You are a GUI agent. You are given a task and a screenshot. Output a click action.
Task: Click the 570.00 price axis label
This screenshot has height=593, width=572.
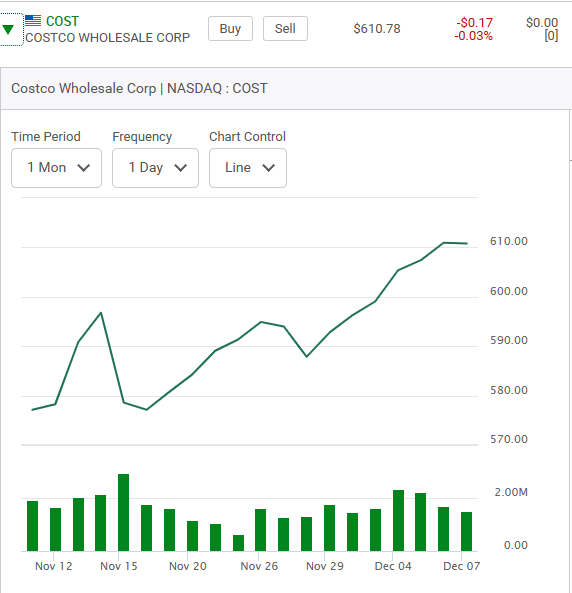pos(509,439)
